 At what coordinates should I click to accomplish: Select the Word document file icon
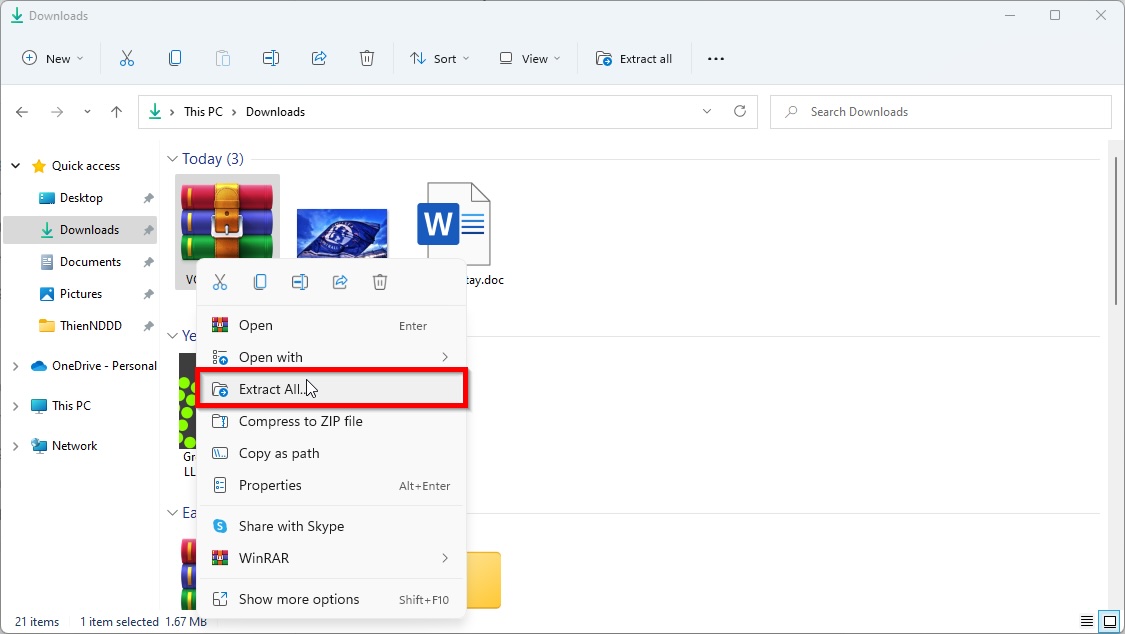click(454, 224)
